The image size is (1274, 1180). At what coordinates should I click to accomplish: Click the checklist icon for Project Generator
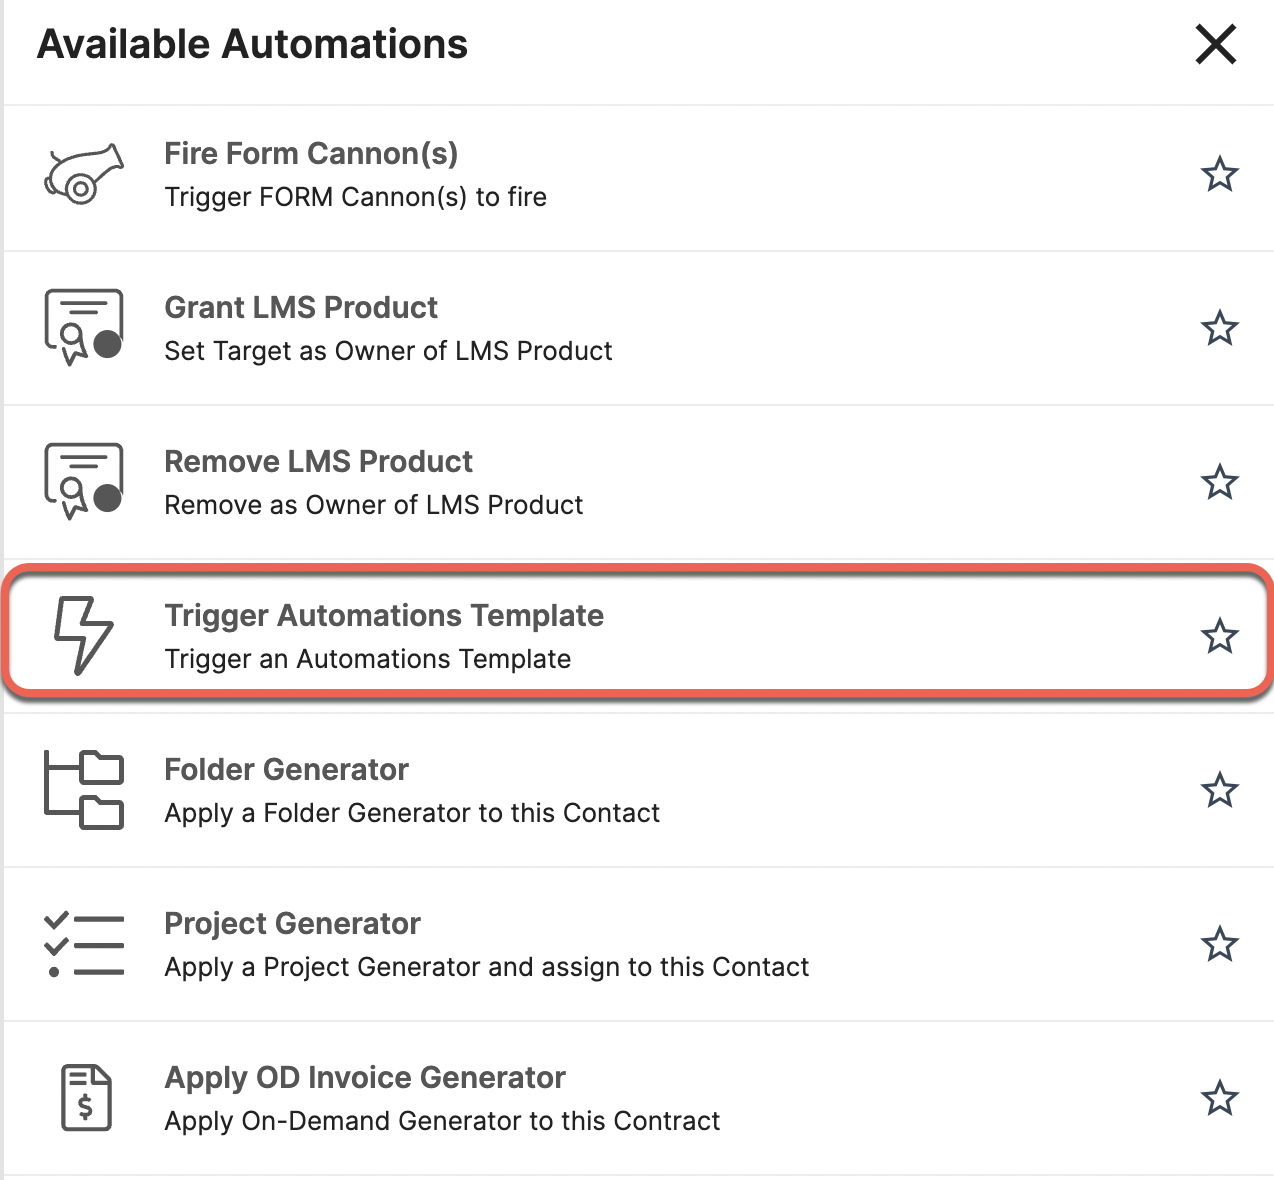[x=84, y=944]
